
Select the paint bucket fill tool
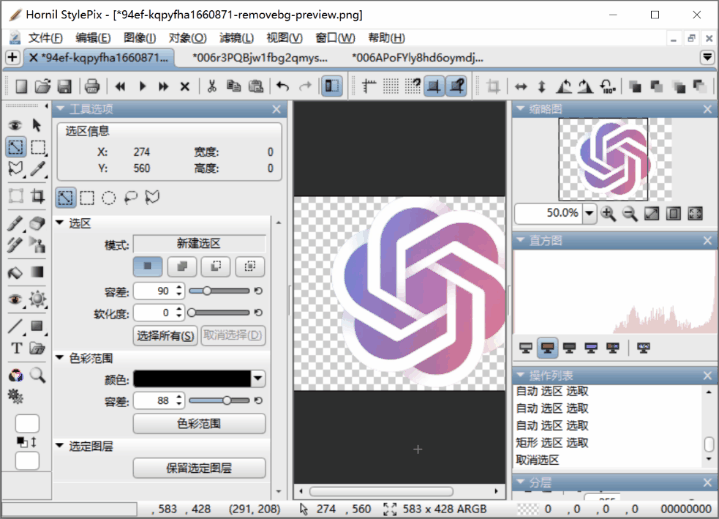(x=15, y=272)
